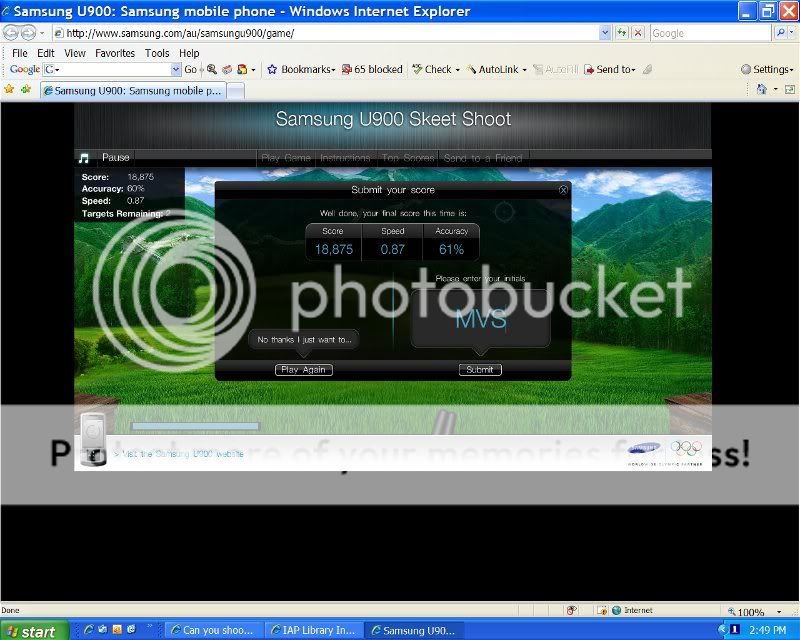This screenshot has height=640, width=800.
Task: Expand the Quick Launch overflow chevron
Action: click(150, 627)
